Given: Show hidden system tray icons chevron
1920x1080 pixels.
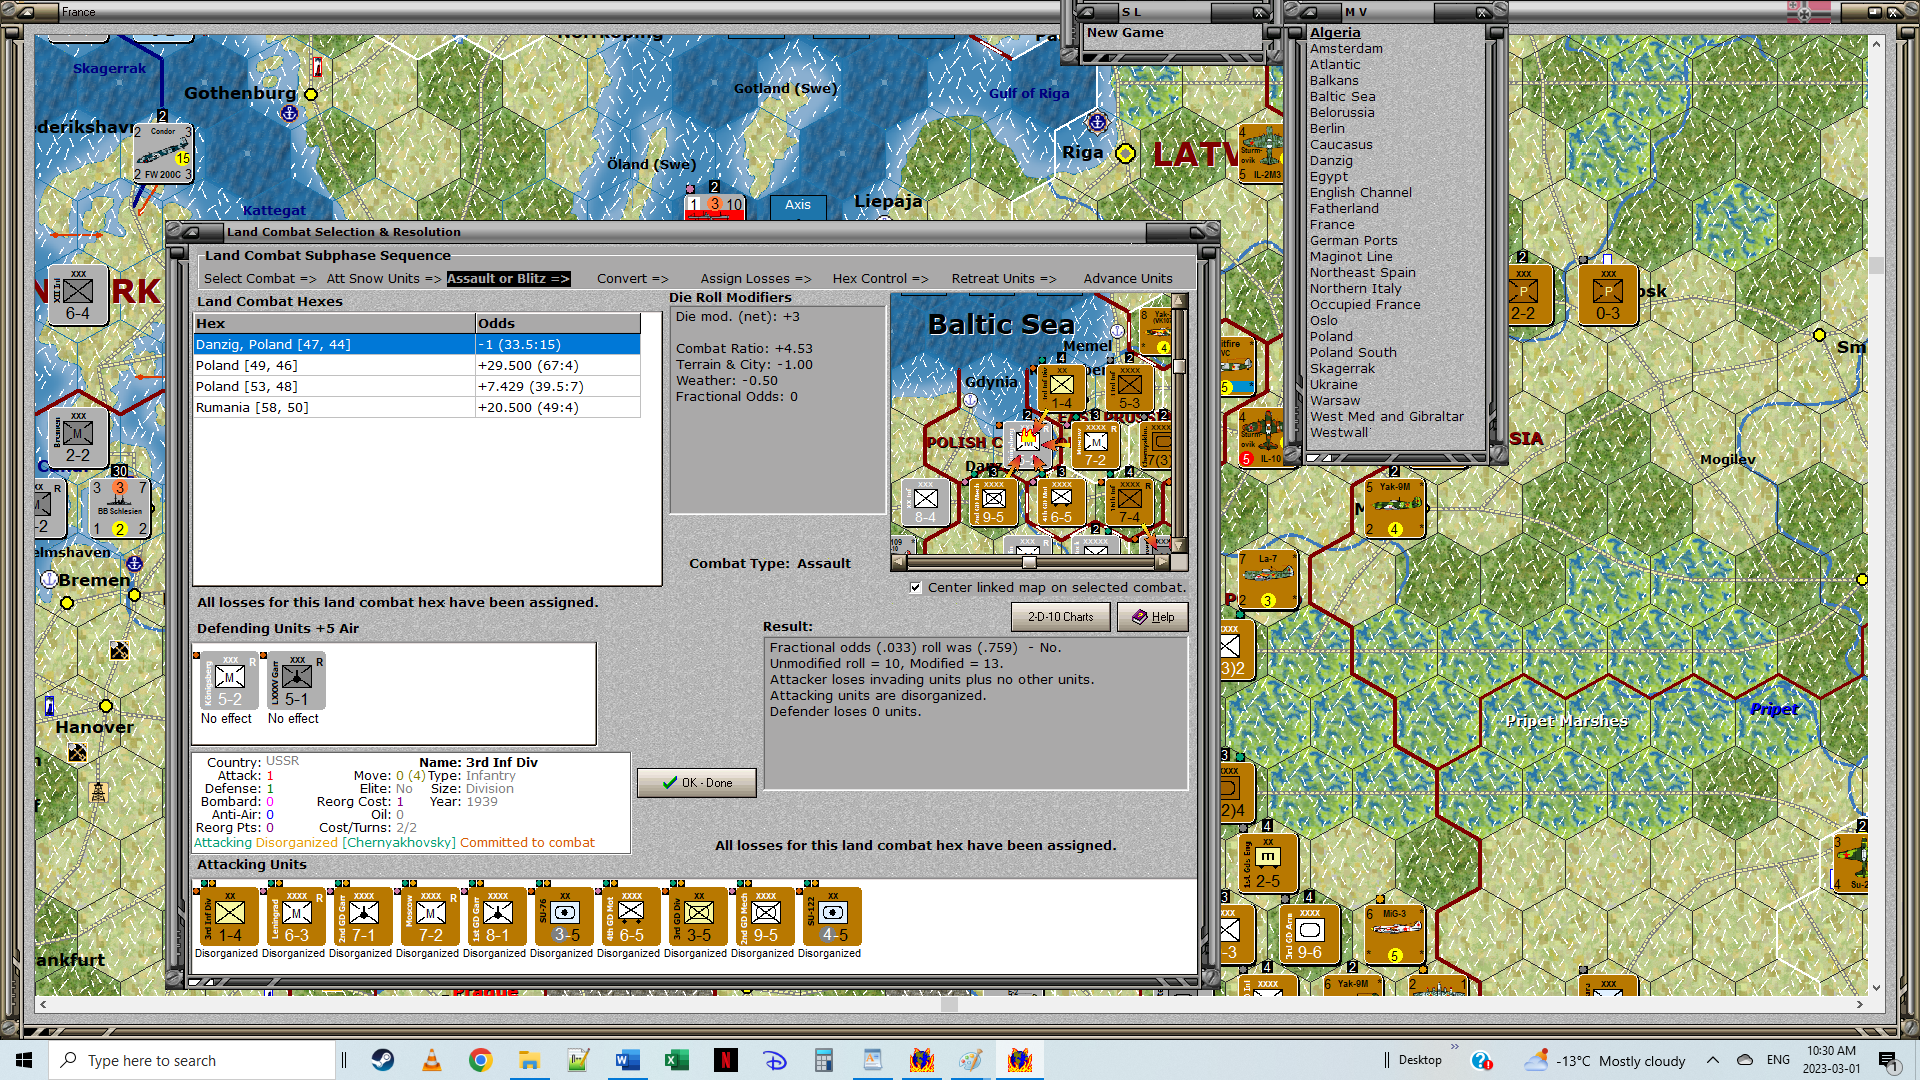Looking at the screenshot, I should coord(1713,1060).
